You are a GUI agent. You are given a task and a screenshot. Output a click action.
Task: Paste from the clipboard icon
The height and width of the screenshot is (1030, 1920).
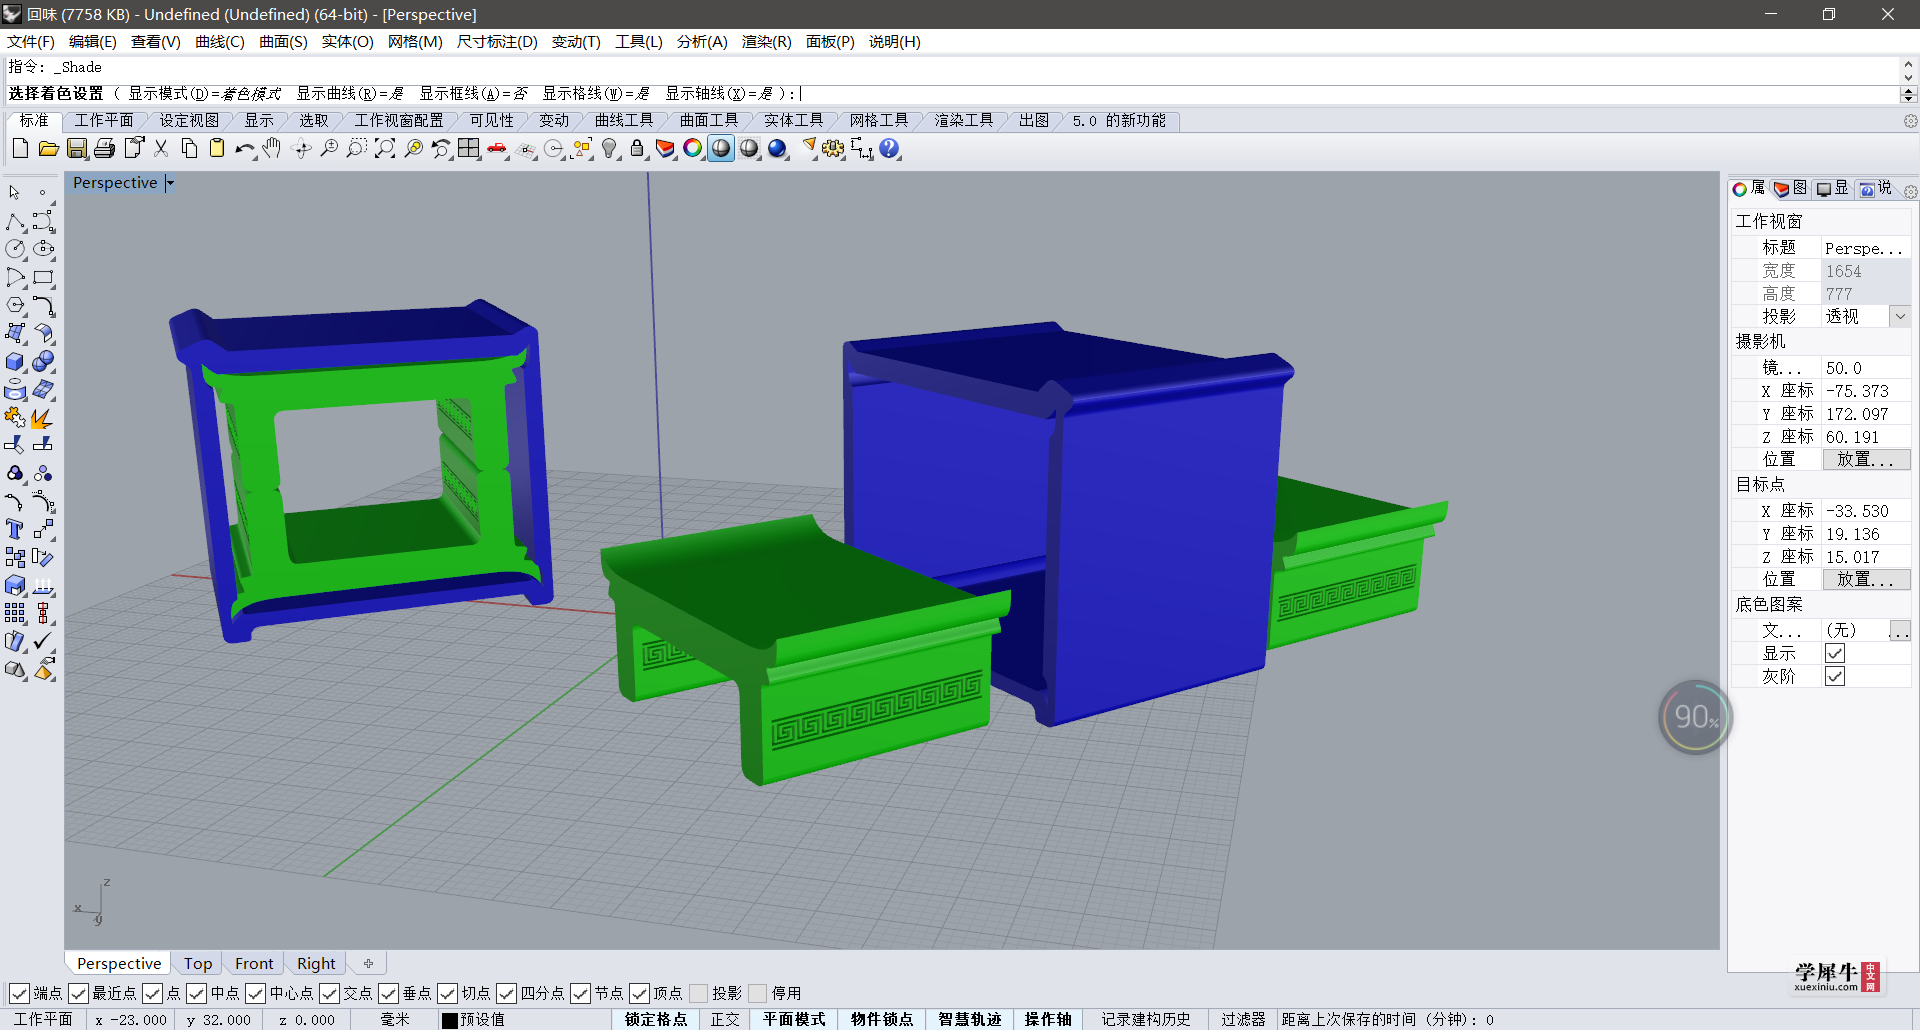coord(217,149)
